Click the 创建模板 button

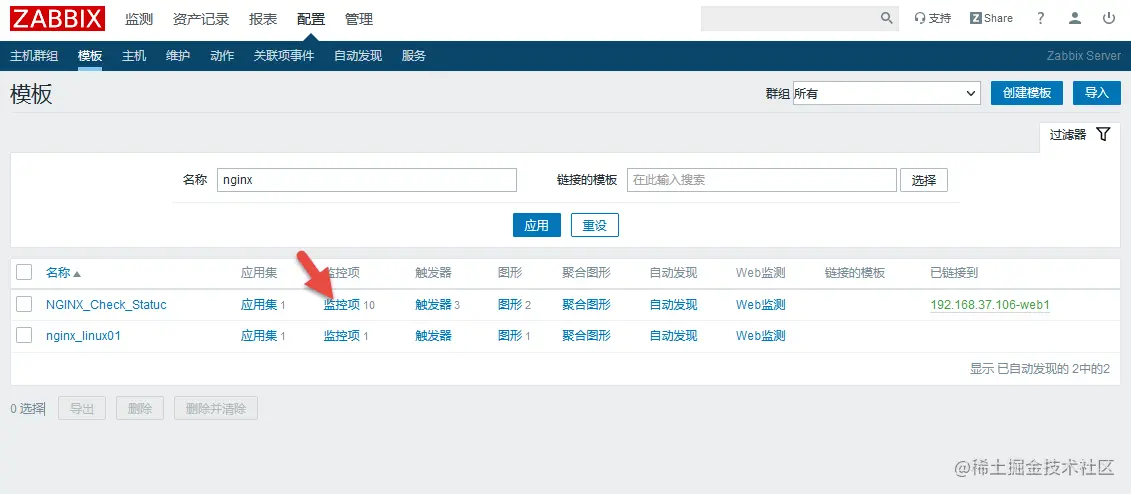click(x=1027, y=92)
